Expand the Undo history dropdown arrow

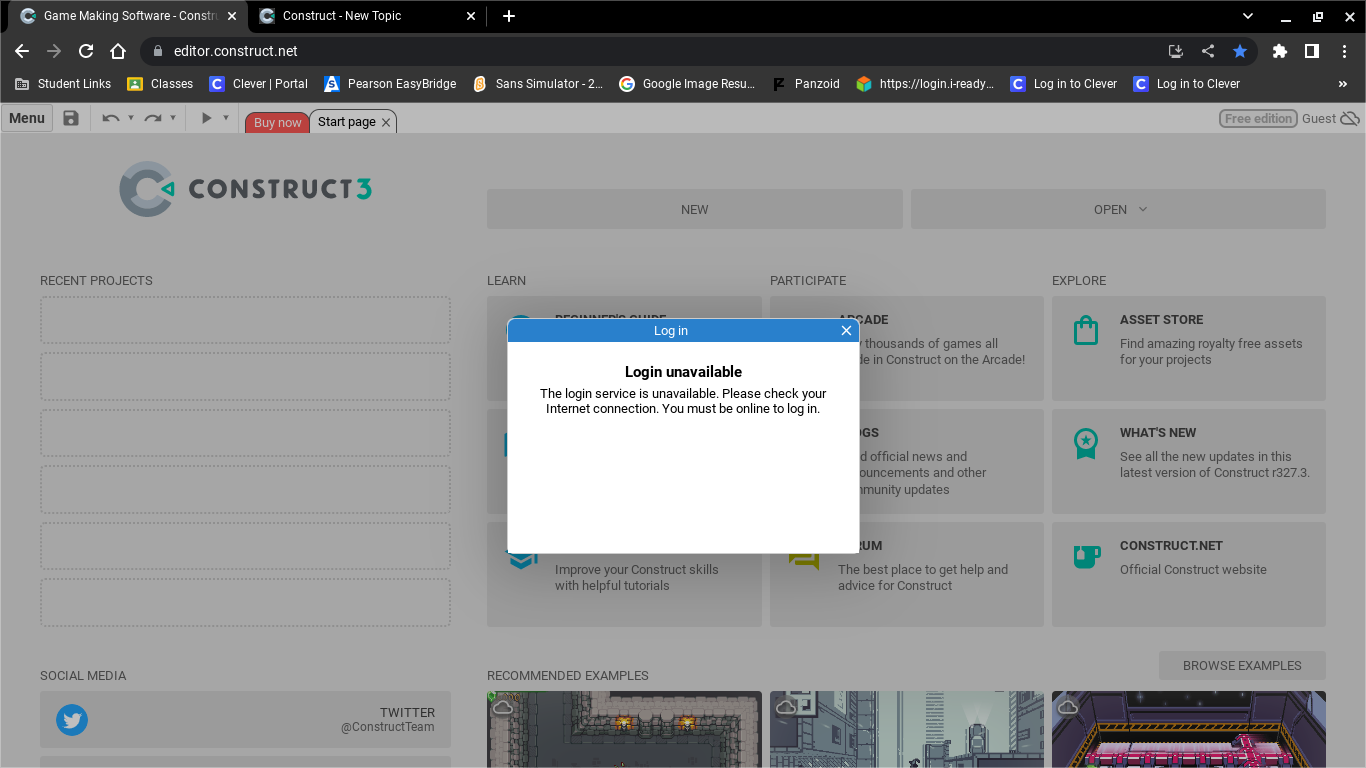(131, 118)
